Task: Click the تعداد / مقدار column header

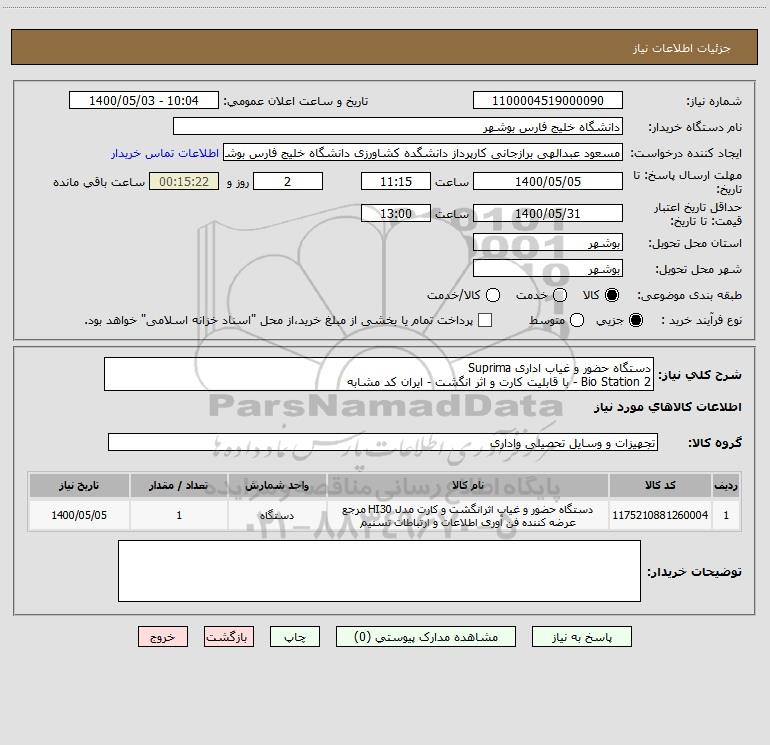Action: (x=179, y=485)
